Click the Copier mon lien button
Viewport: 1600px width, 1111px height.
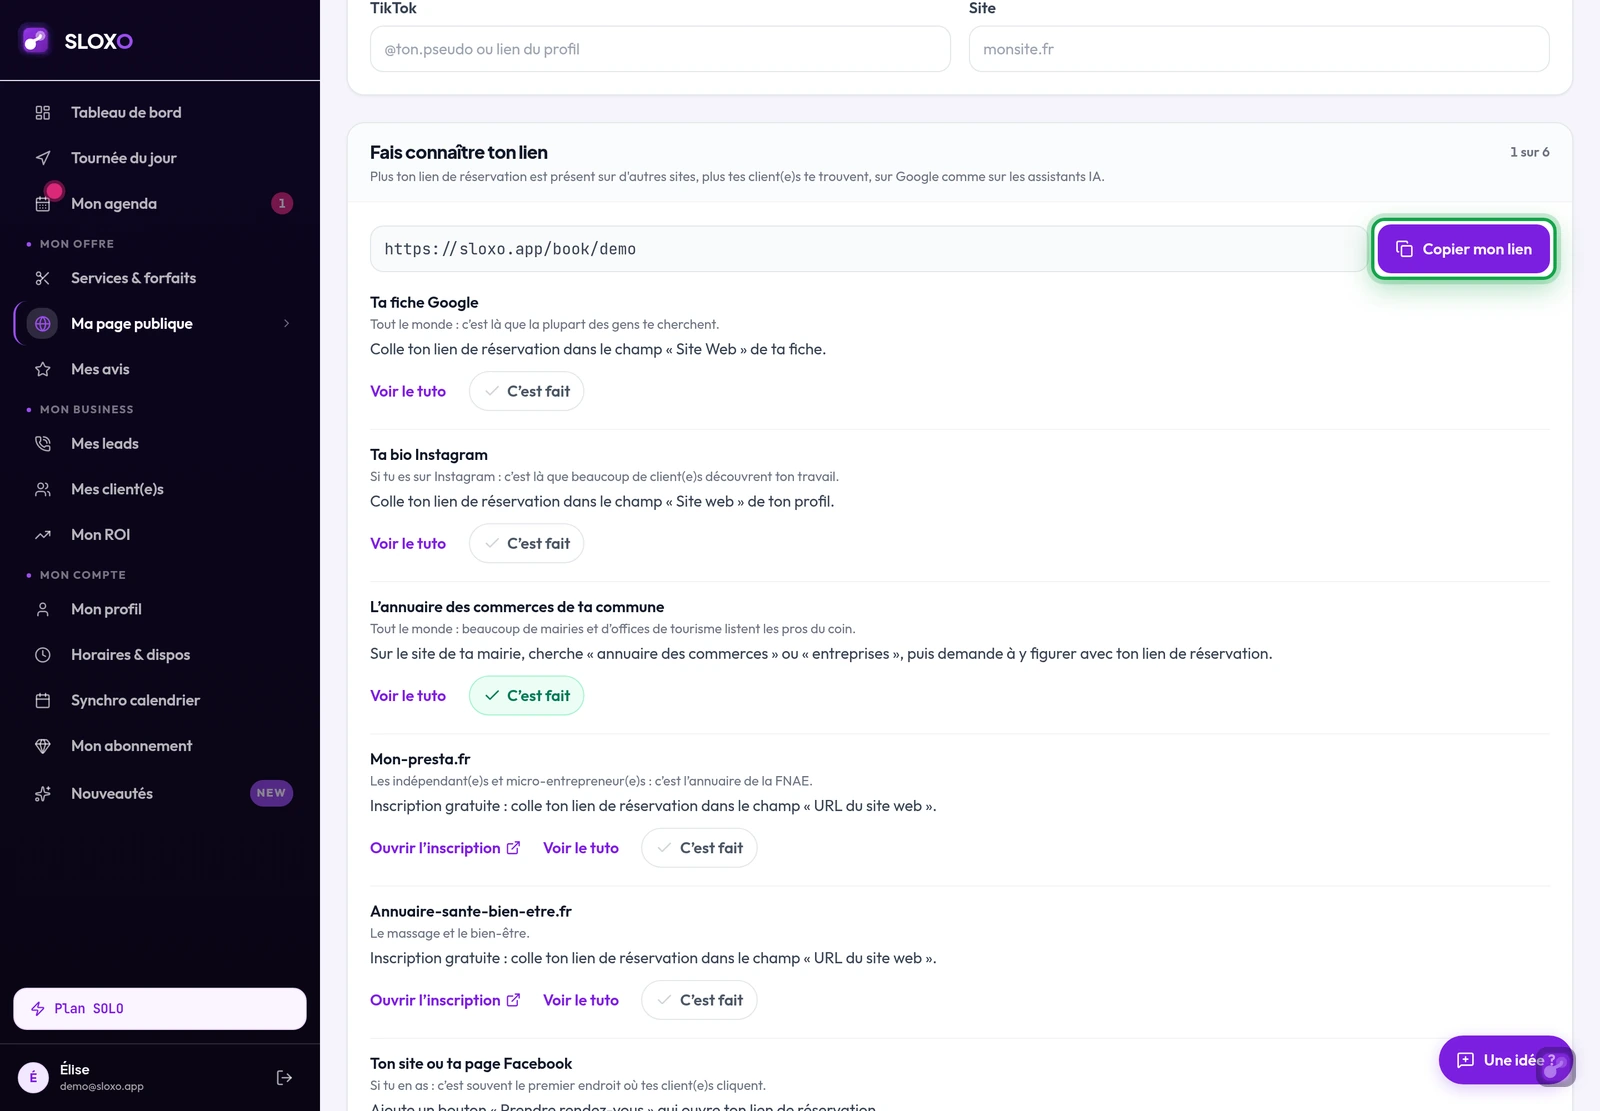point(1463,249)
